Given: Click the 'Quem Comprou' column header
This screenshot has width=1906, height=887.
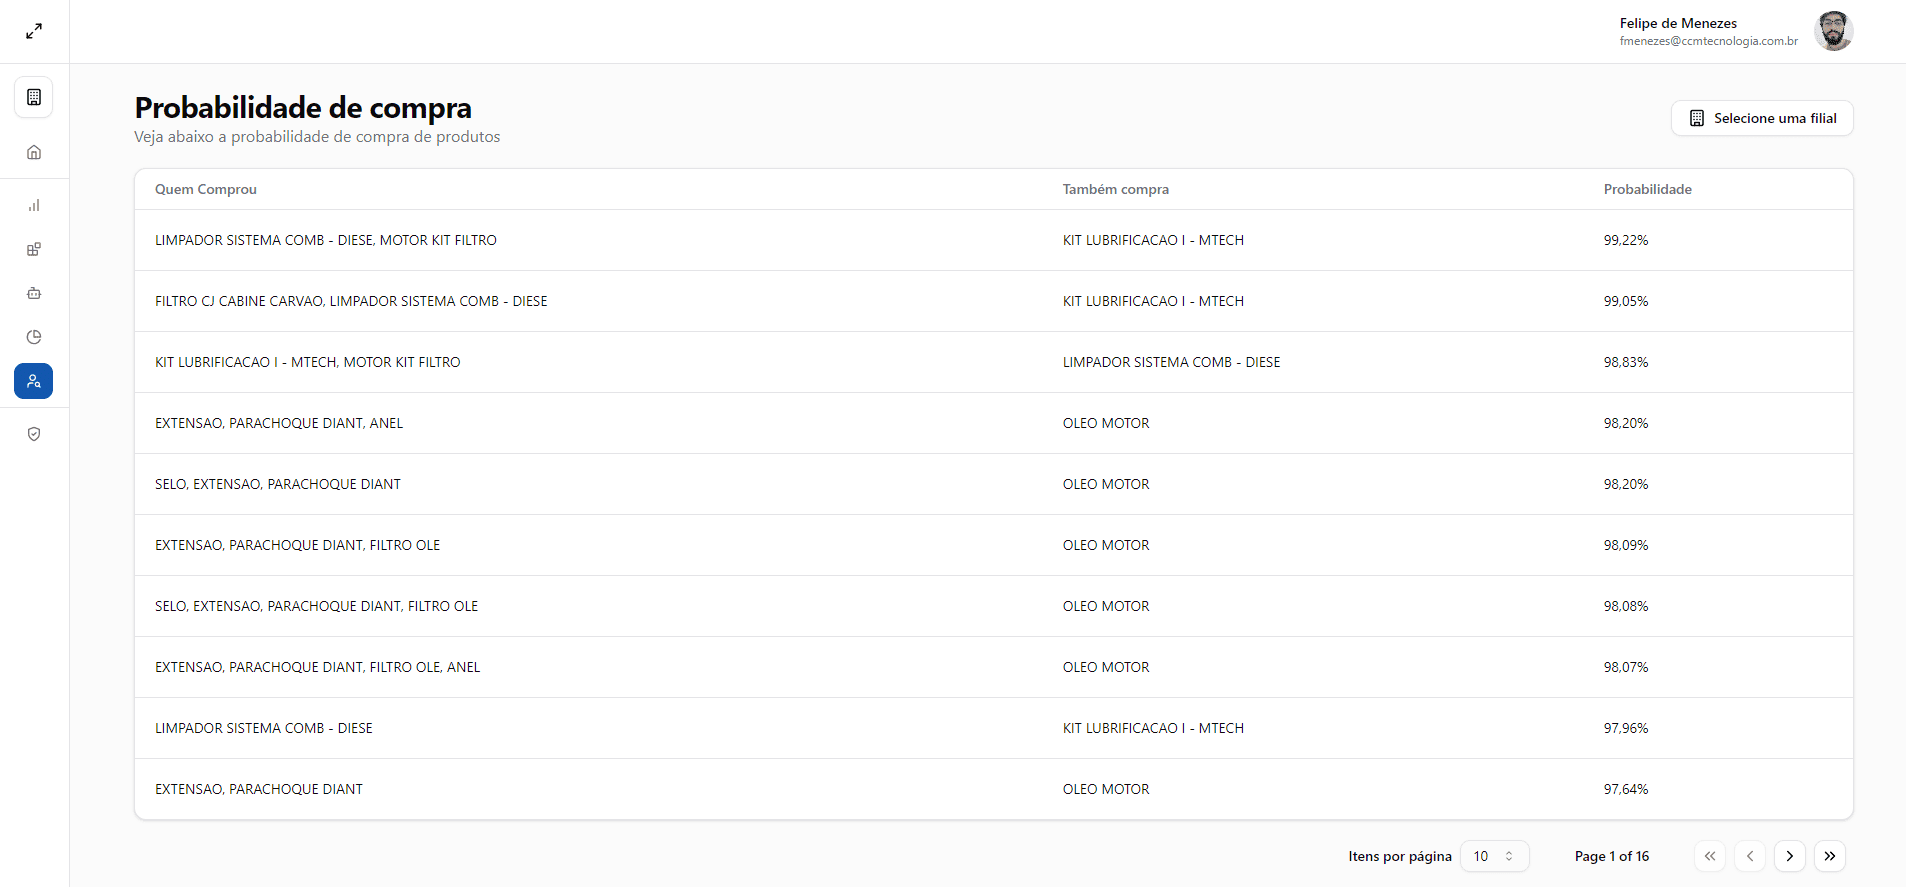Looking at the screenshot, I should 206,189.
